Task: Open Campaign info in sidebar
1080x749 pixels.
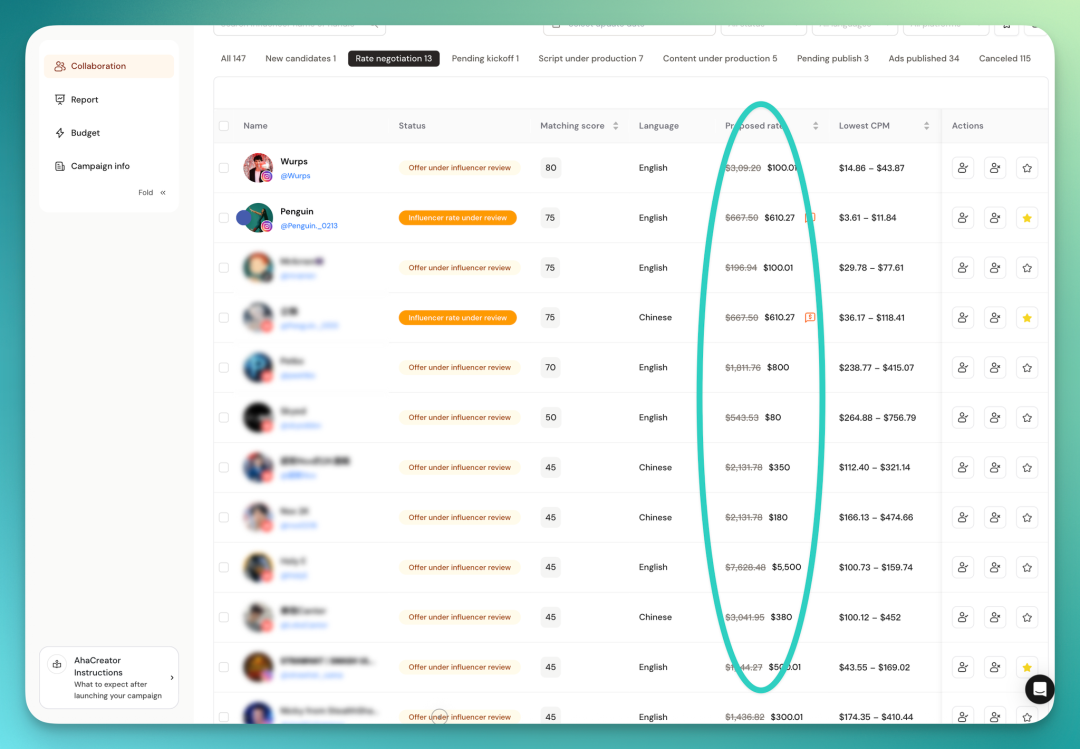Action: click(x=100, y=166)
